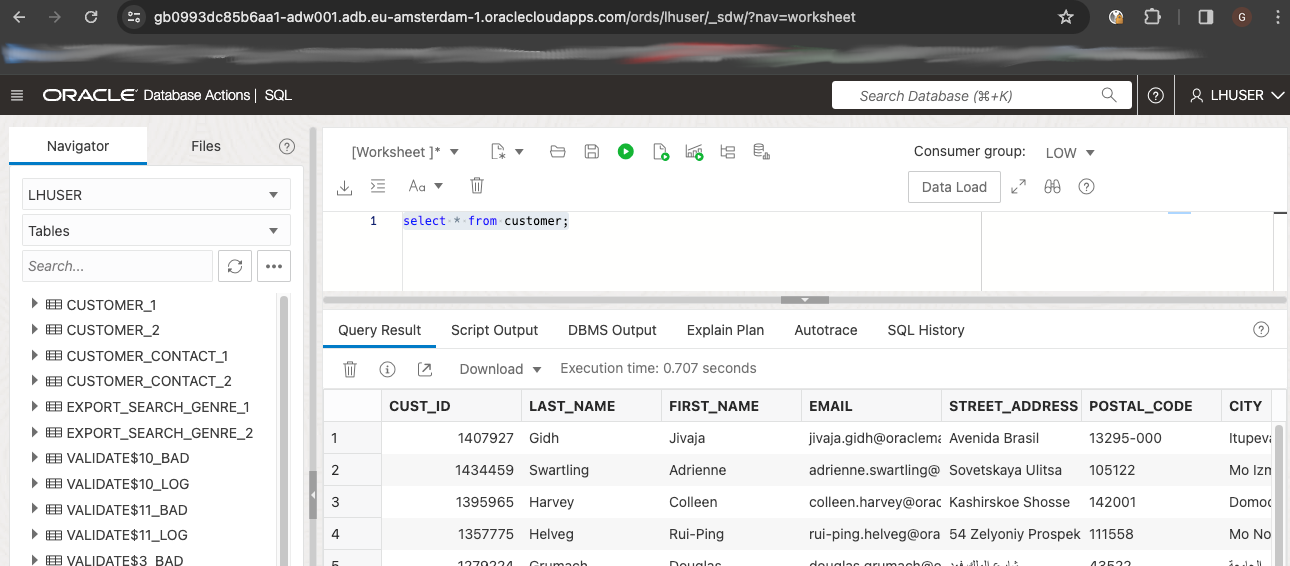Open the Chrome profile avatar G
The image size is (1290, 566).
(x=1242, y=17)
